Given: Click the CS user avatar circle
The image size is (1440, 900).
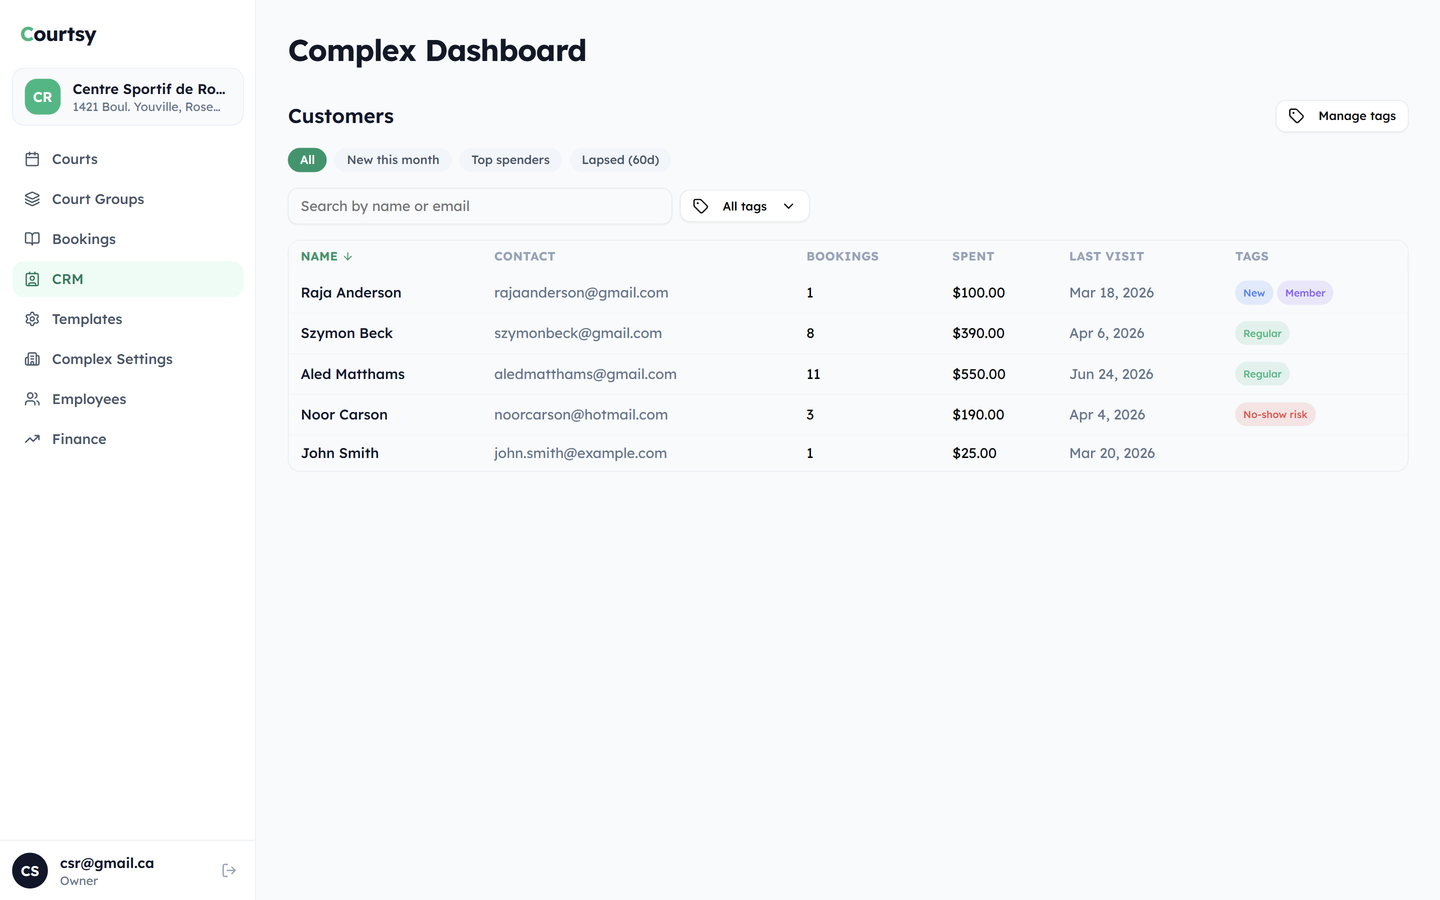Looking at the screenshot, I should point(30,871).
